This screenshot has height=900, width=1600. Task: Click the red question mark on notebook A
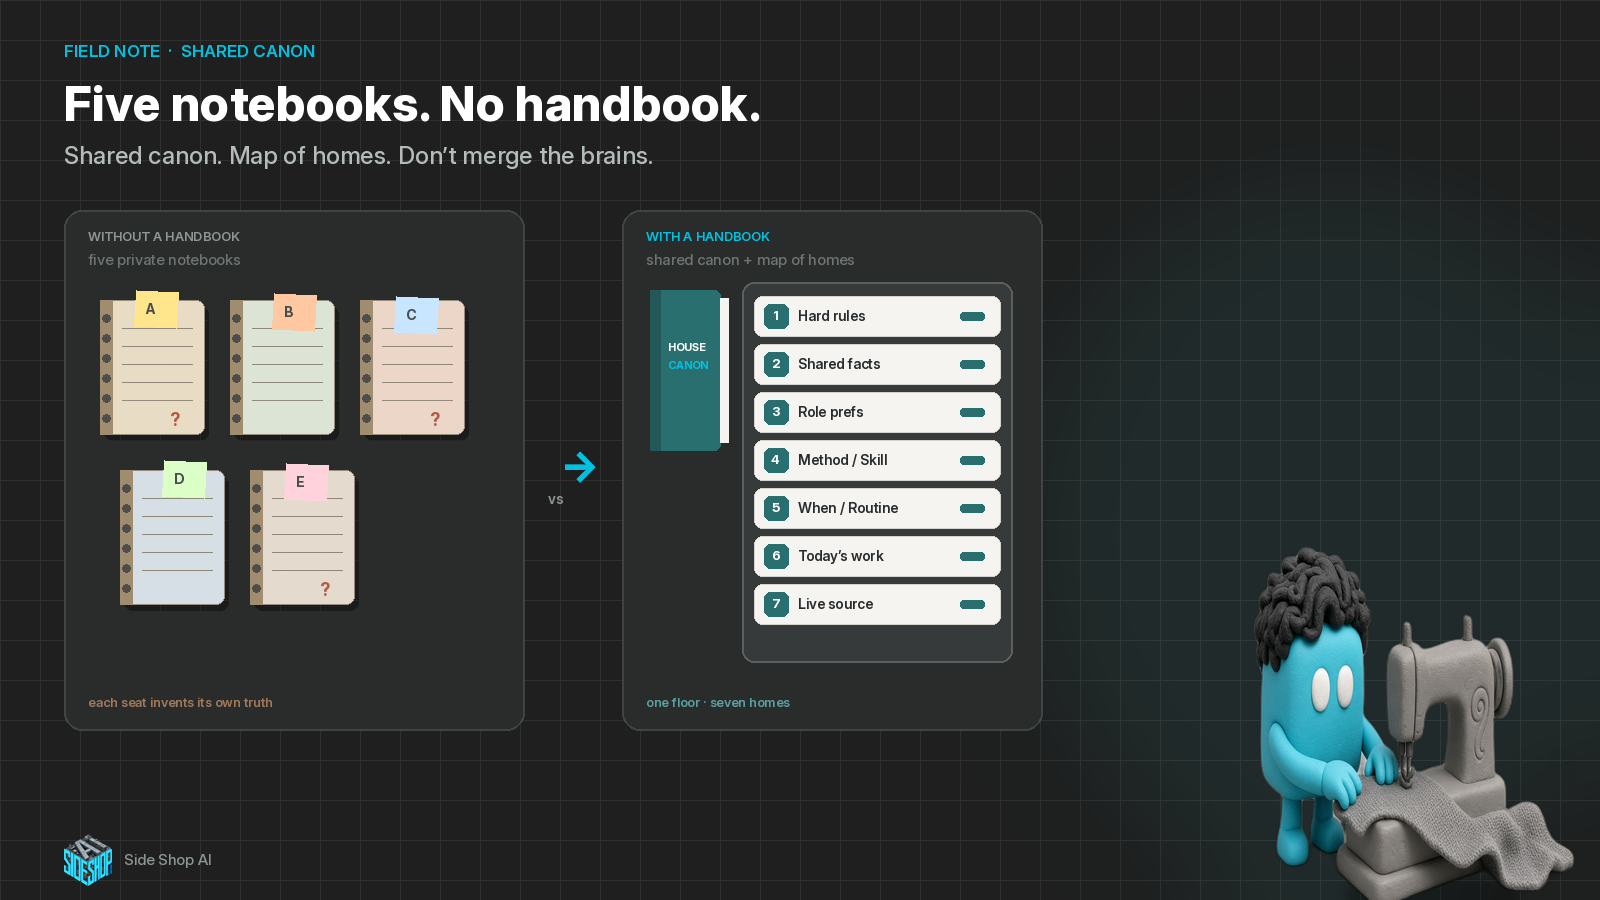[175, 419]
